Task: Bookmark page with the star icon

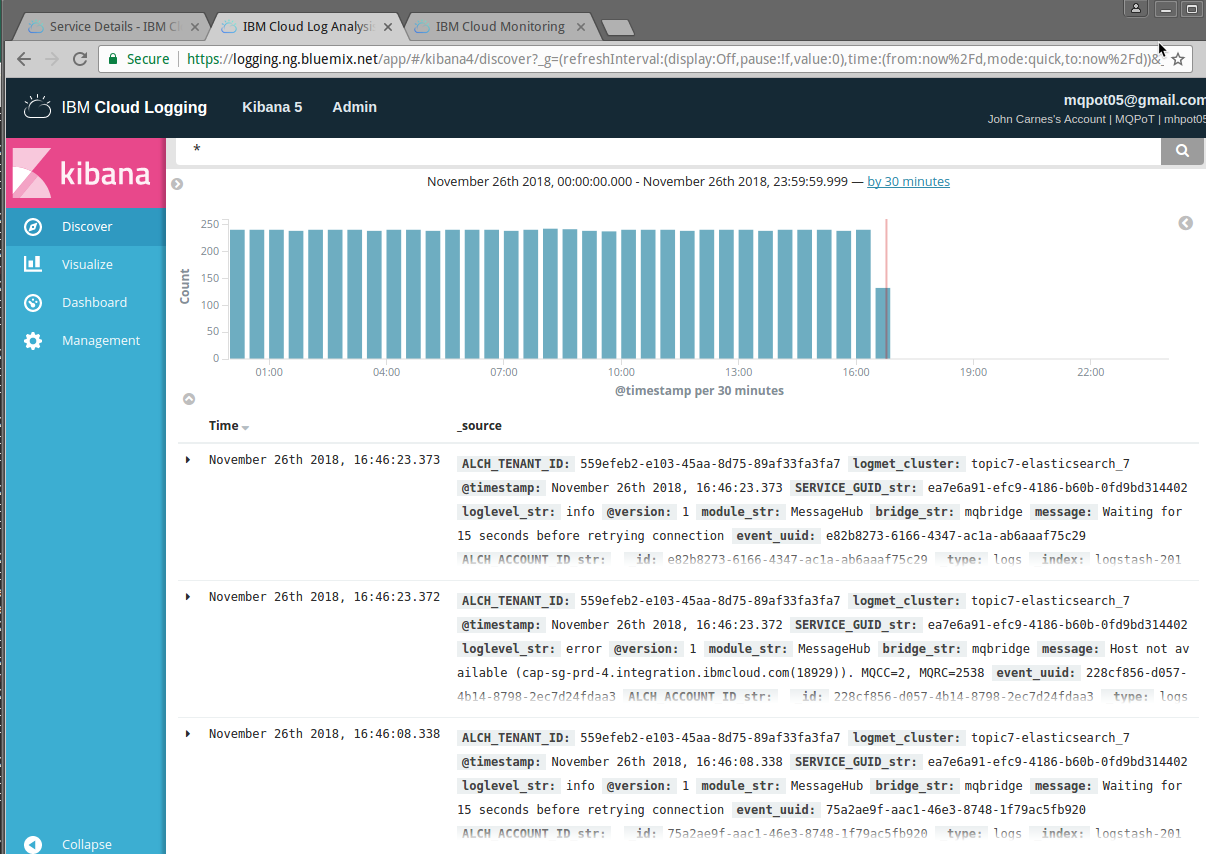Action: pos(1178,59)
